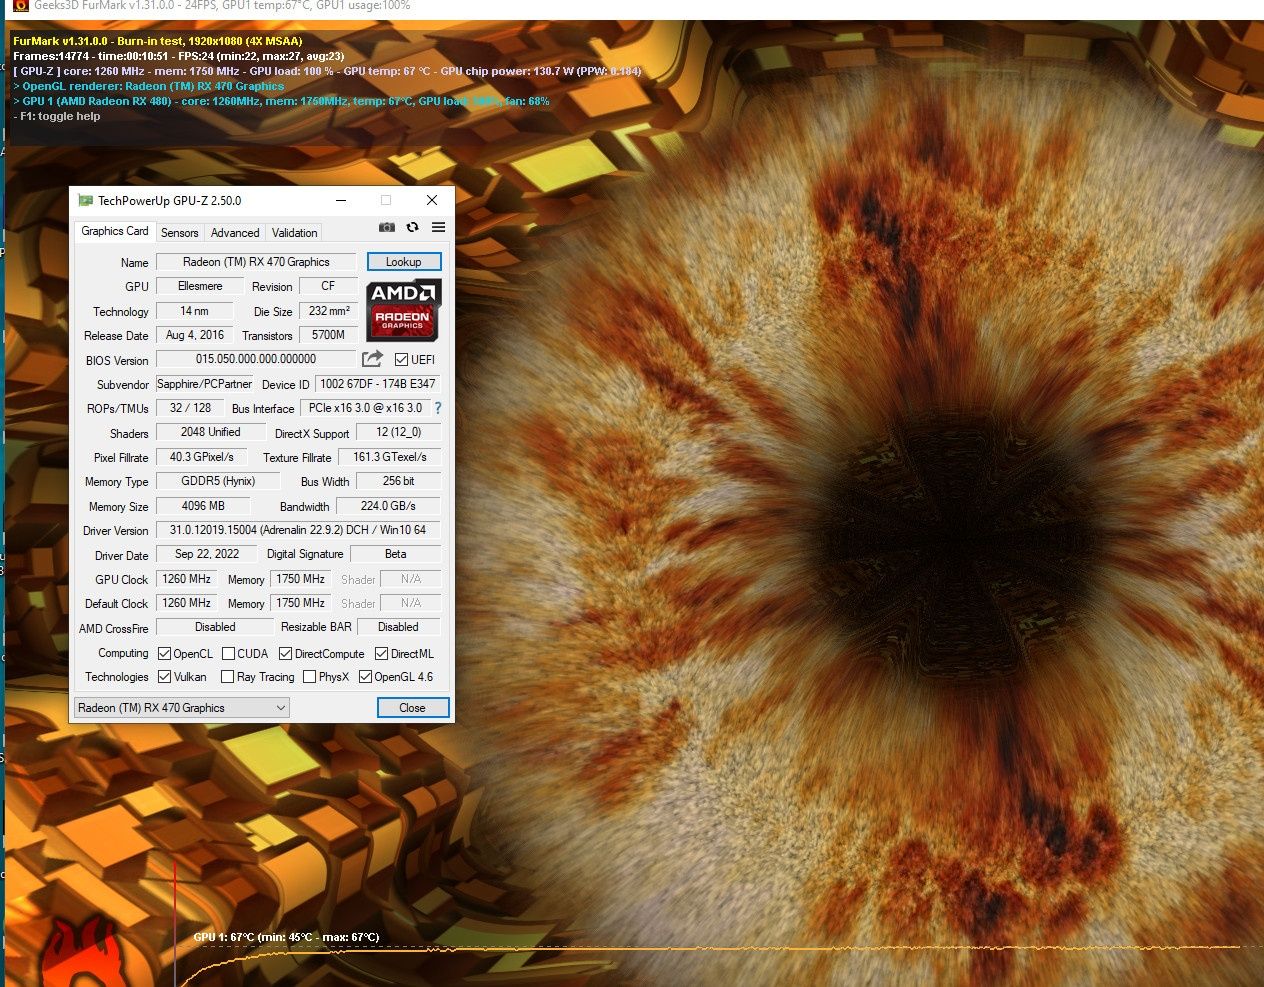The width and height of the screenshot is (1264, 987).
Task: Enable the Ray Tracing checkbox
Action: [x=228, y=677]
